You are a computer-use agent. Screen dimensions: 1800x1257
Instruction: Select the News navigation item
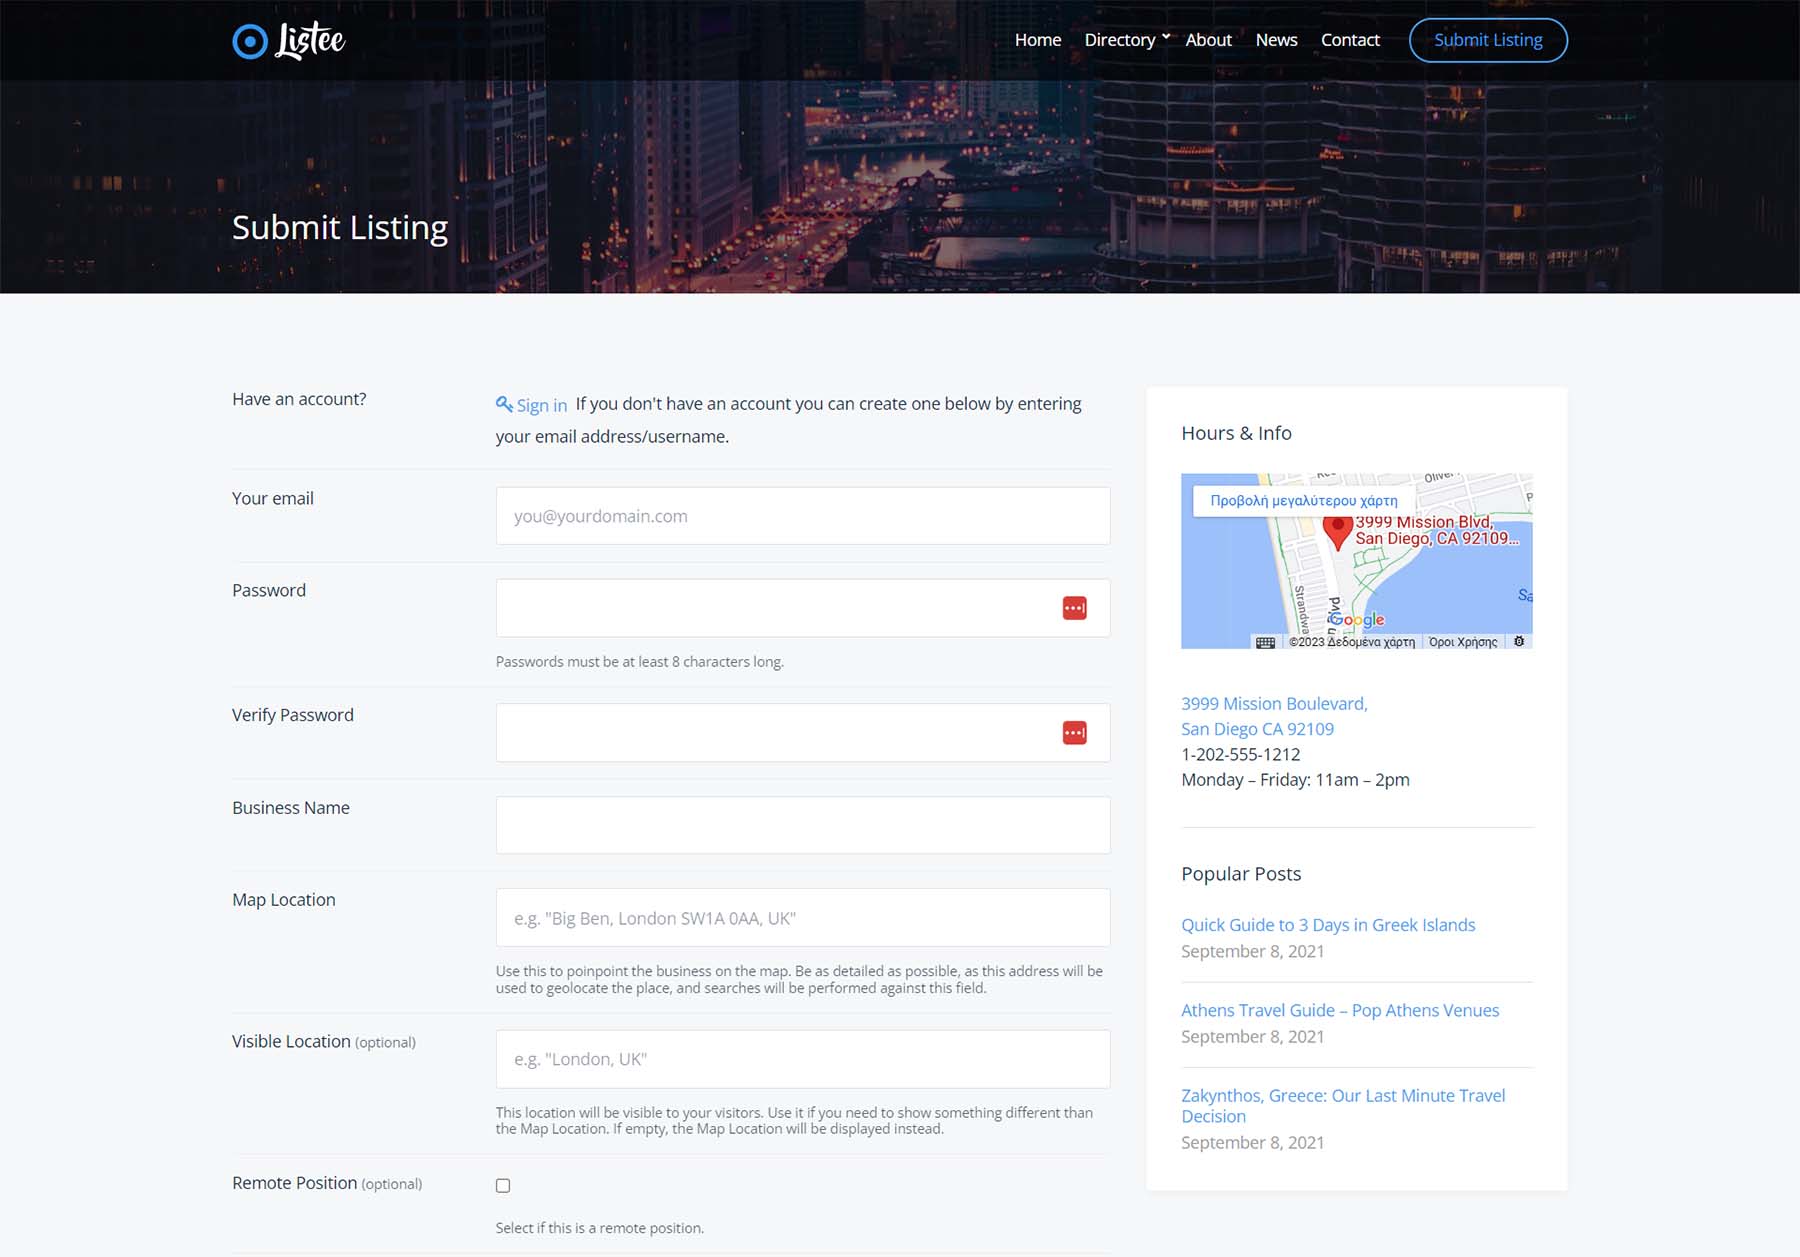1276,40
